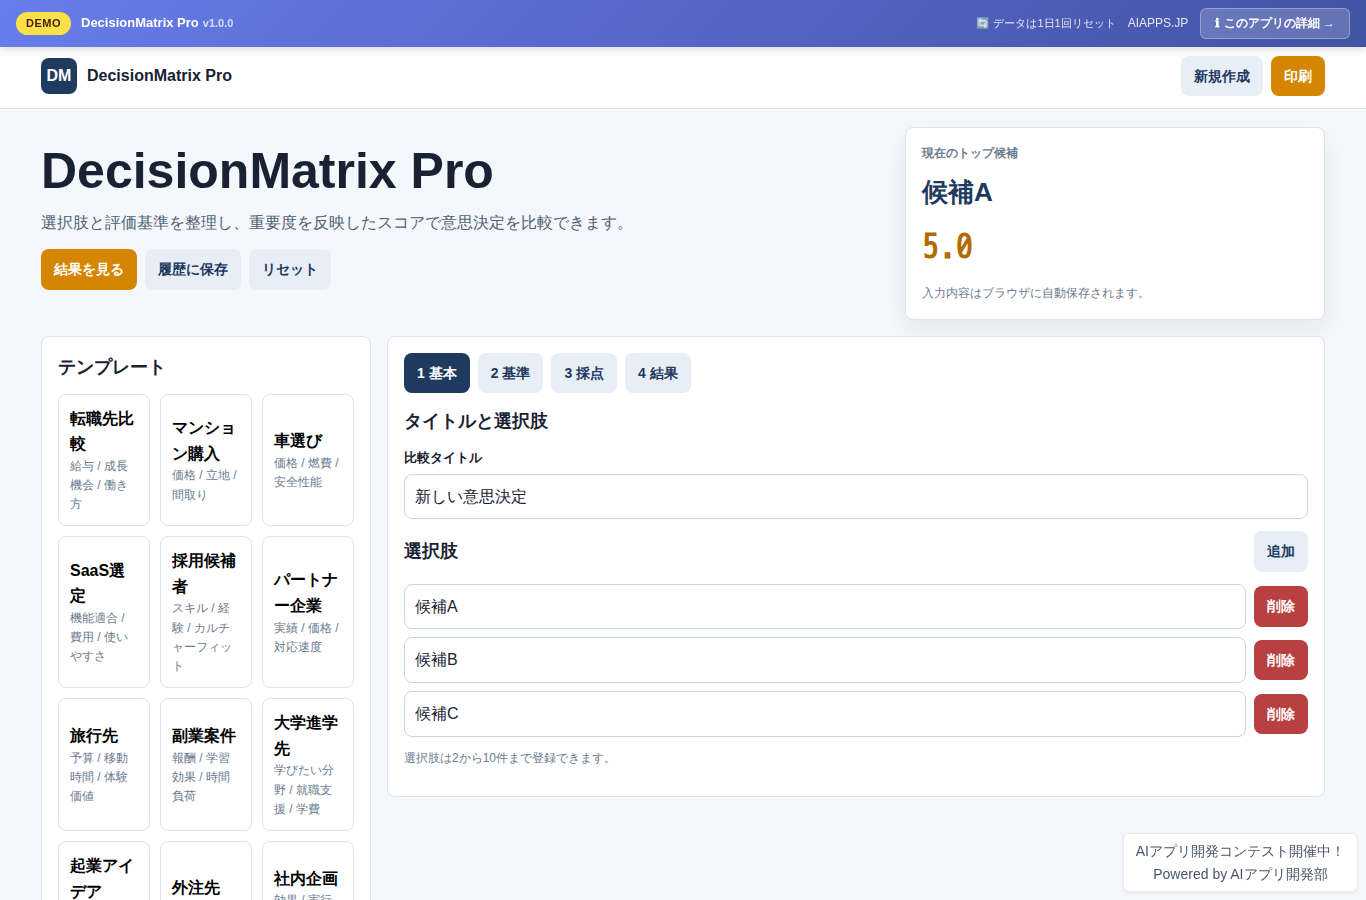Screen dimensions: 1366x900
Task: Open このアプリの詳細 link
Action: (1274, 23)
